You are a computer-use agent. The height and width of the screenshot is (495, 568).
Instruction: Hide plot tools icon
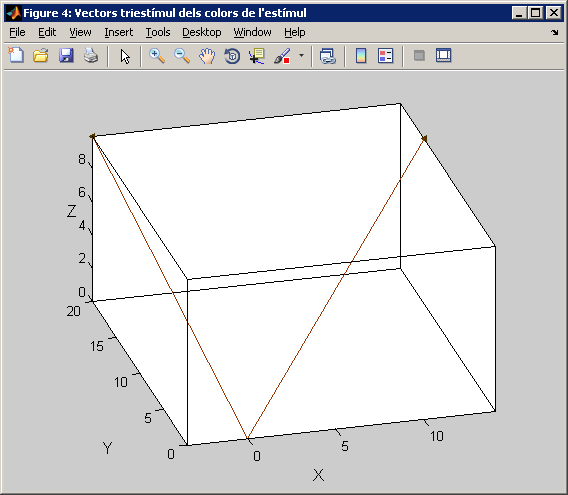pos(419,56)
